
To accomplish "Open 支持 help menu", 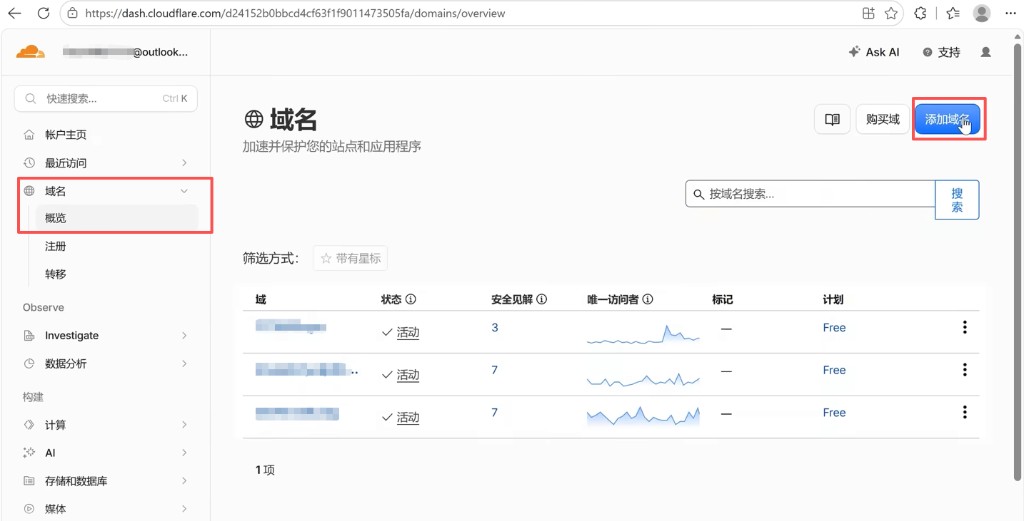I will click(x=942, y=52).
